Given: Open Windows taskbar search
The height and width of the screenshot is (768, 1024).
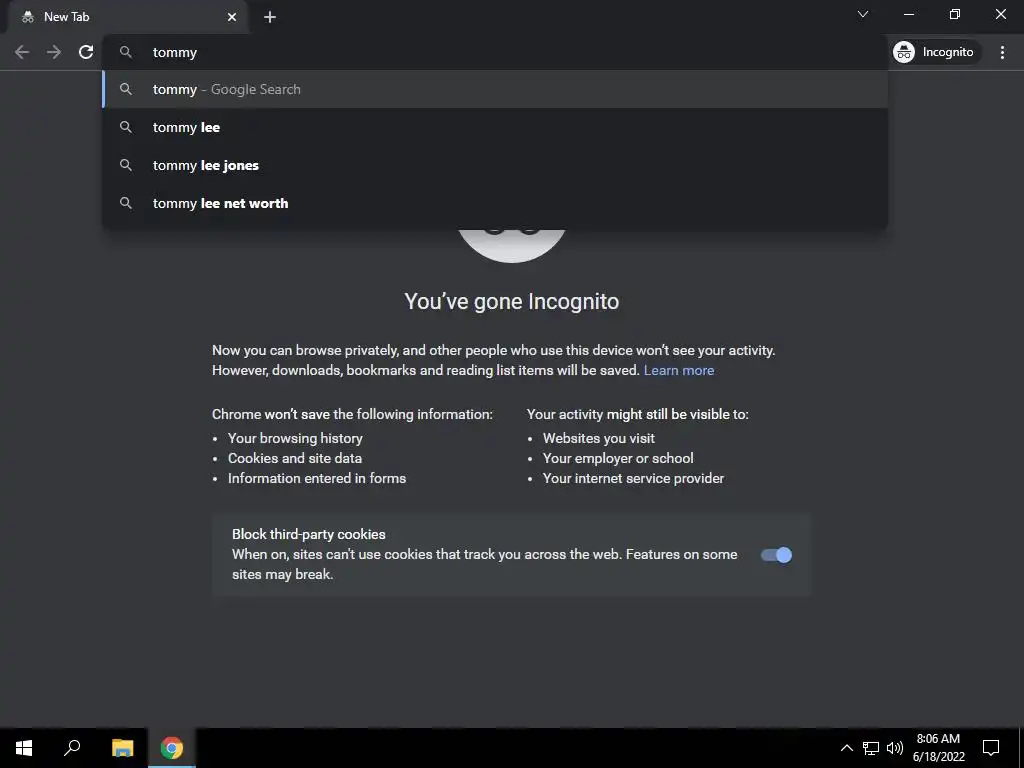Looking at the screenshot, I should 72,748.
